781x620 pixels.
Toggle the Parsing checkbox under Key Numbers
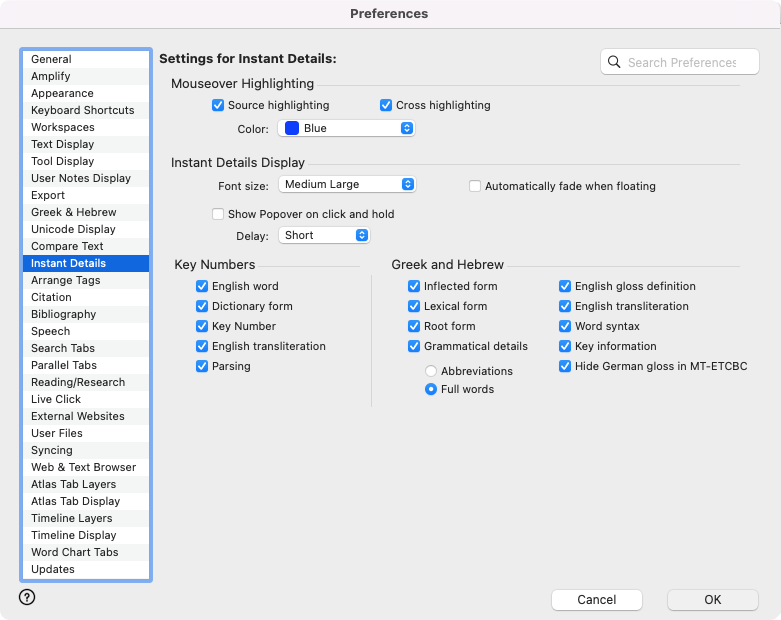202,366
